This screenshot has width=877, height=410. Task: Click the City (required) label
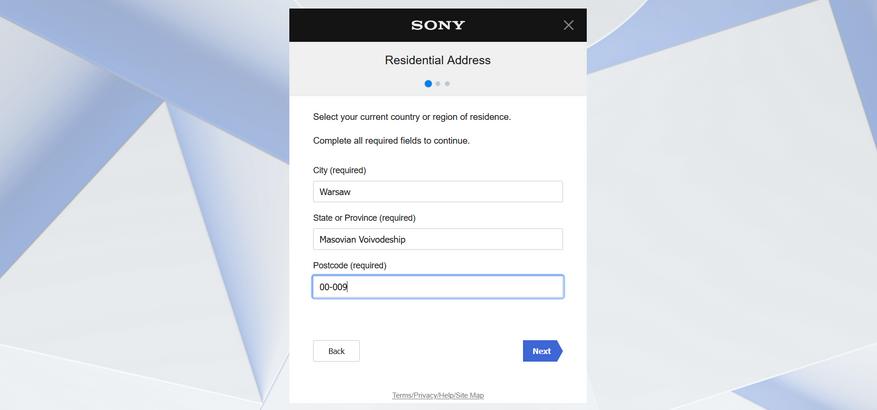[339, 170]
